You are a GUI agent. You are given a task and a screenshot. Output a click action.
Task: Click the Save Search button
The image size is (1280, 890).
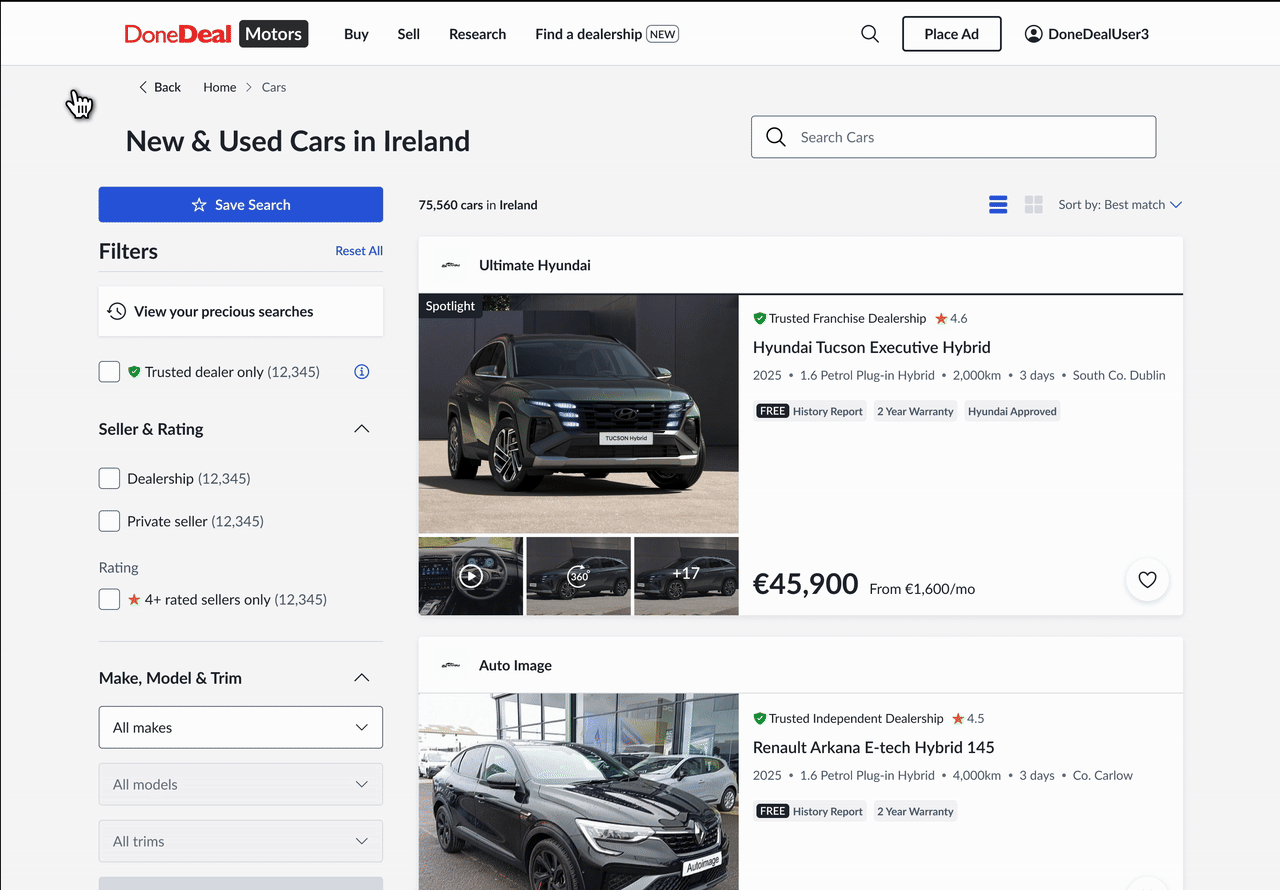[x=241, y=205]
